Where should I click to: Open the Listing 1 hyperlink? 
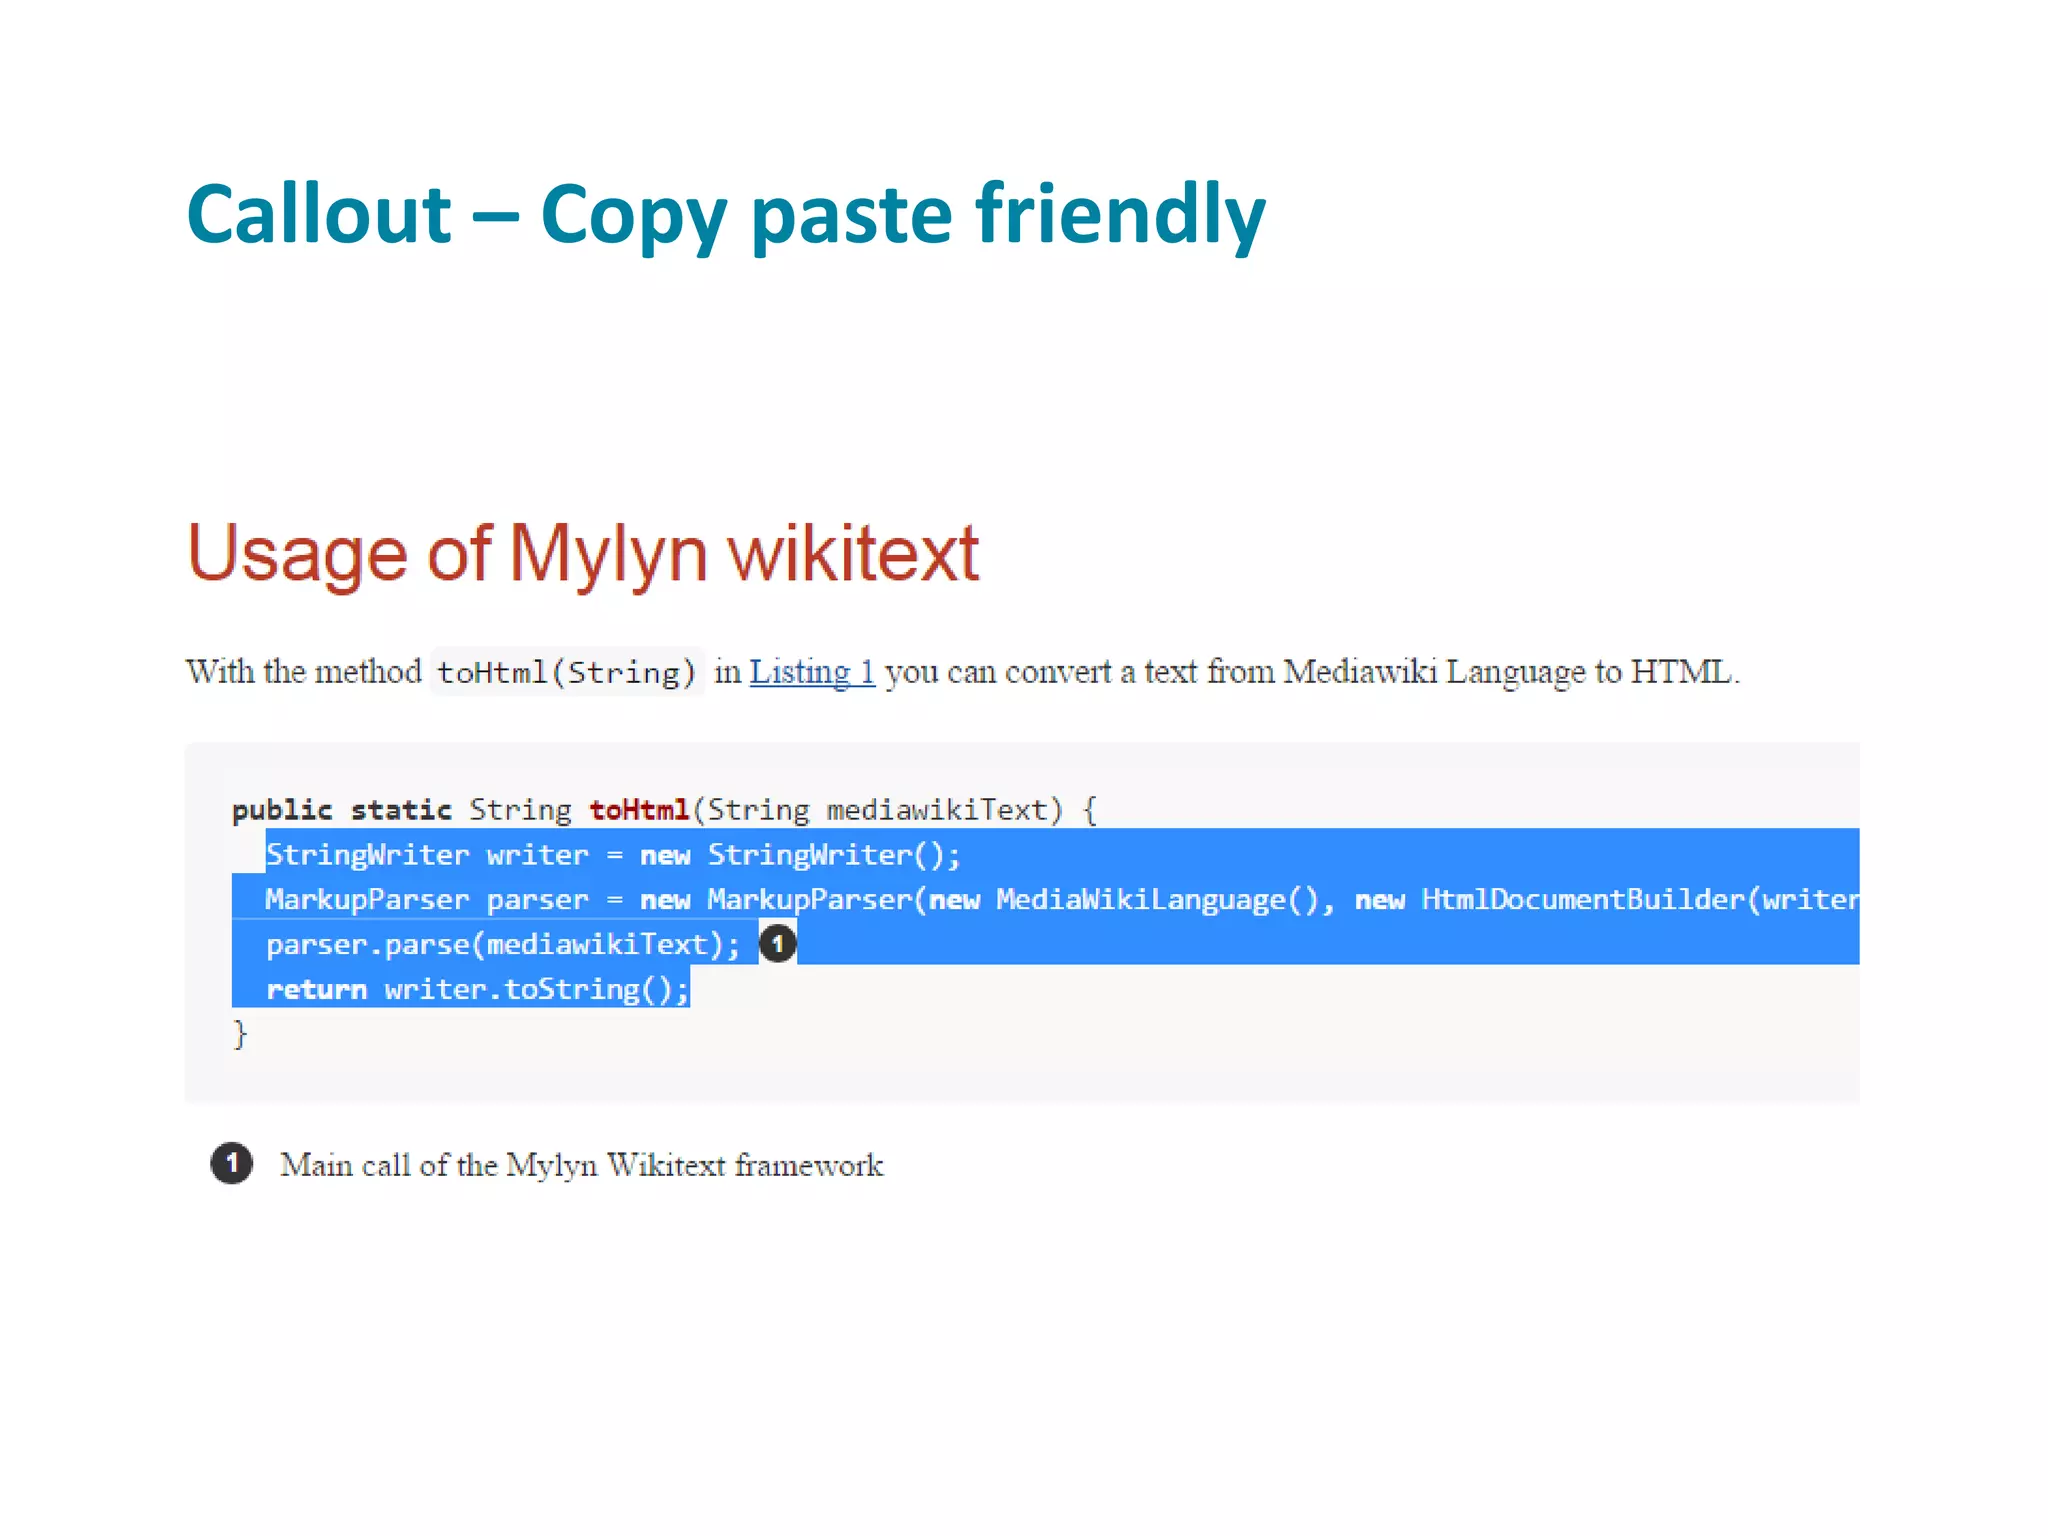pos(812,672)
